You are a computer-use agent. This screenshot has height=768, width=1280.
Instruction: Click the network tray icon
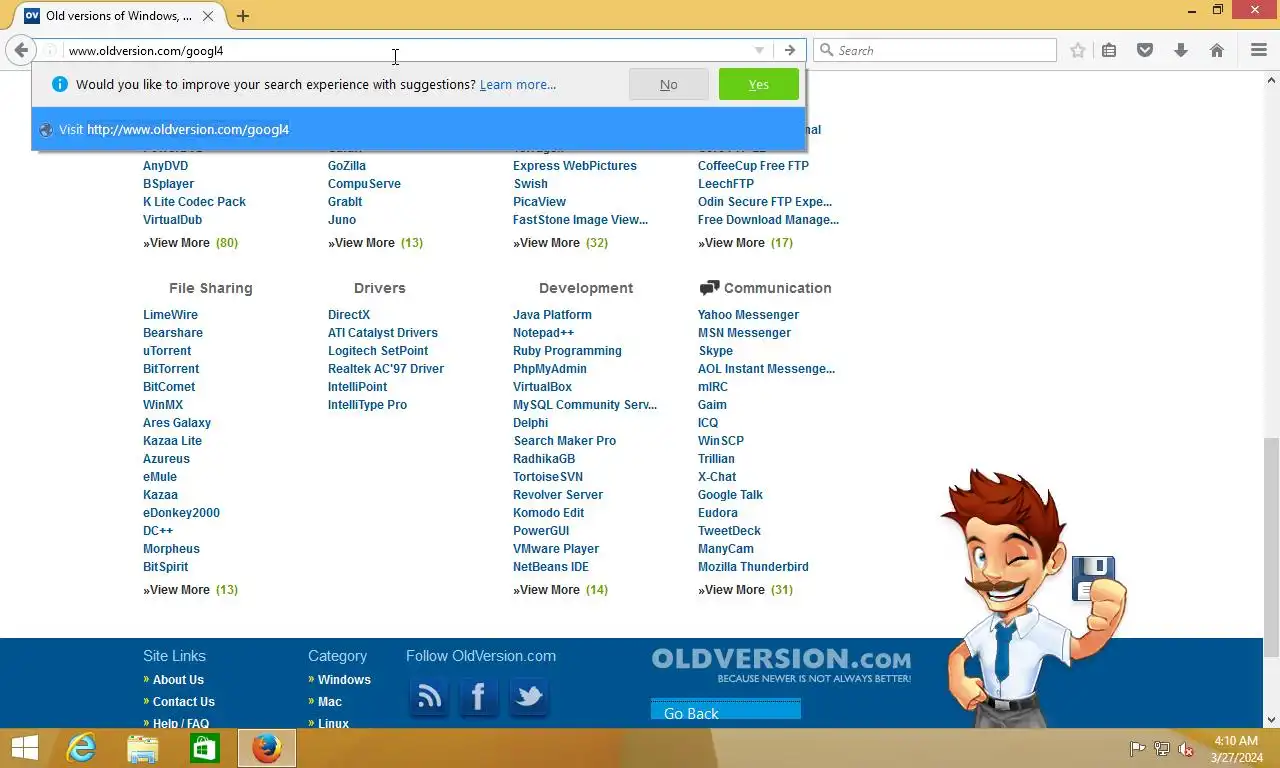[x=1162, y=748]
